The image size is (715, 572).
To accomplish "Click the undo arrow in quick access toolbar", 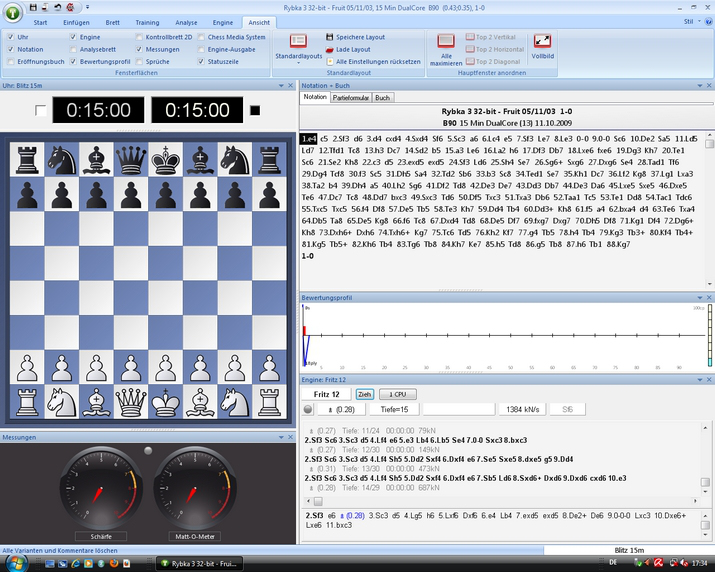I will (x=57, y=7).
